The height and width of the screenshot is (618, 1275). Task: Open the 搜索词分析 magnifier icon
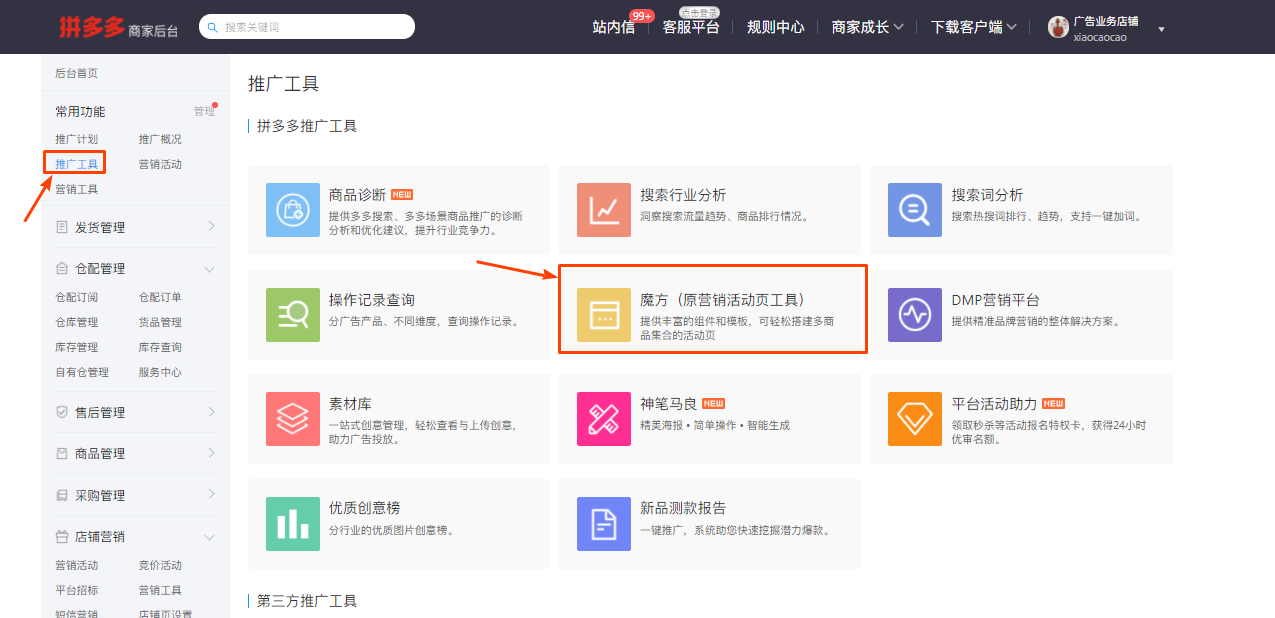click(x=915, y=210)
